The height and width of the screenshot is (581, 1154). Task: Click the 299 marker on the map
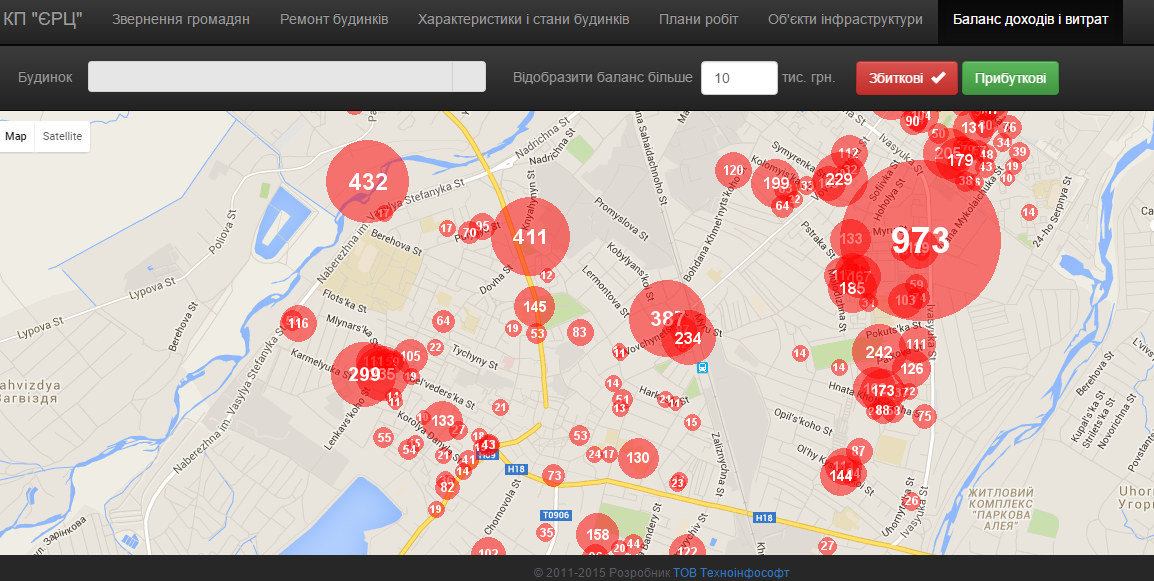pyautogui.click(x=364, y=374)
